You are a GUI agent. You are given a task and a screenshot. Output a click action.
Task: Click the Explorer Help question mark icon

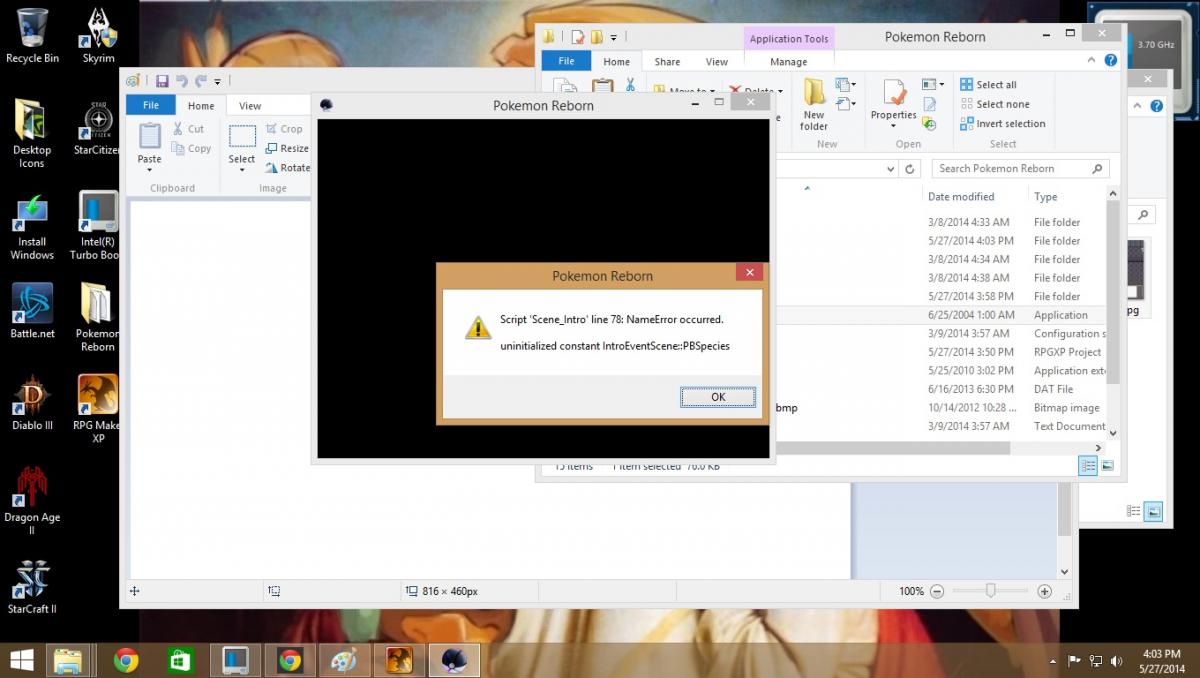1110,61
